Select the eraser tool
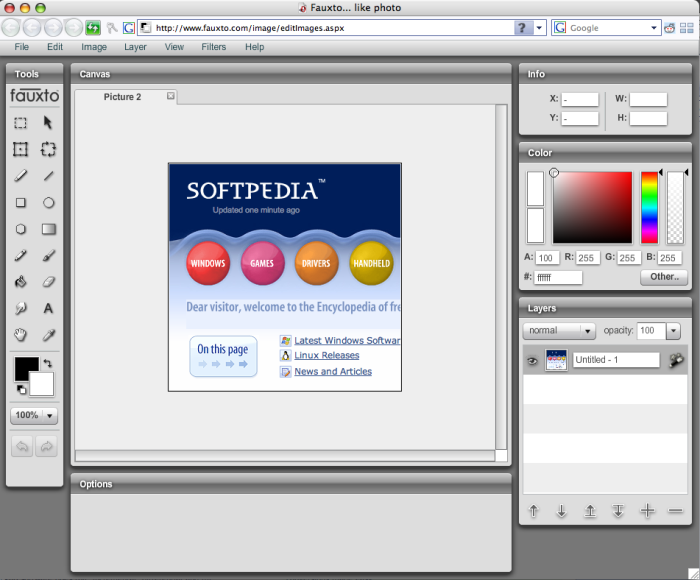Image resolution: width=700 pixels, height=580 pixels. tap(49, 282)
